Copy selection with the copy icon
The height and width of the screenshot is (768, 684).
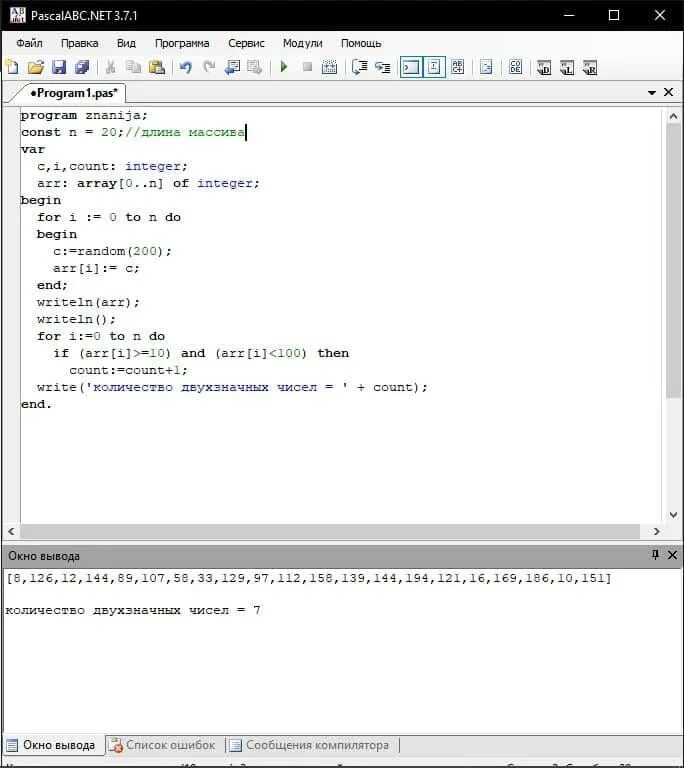tap(133, 67)
